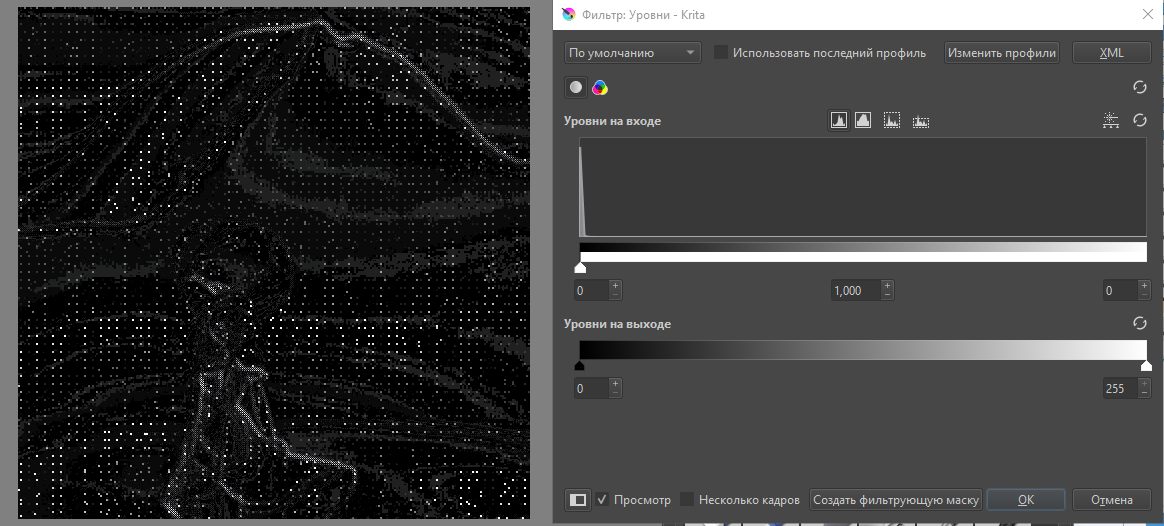This screenshot has width=1164, height=526.
Task: Increase gamma with plus stepper
Action: [x=887, y=285]
